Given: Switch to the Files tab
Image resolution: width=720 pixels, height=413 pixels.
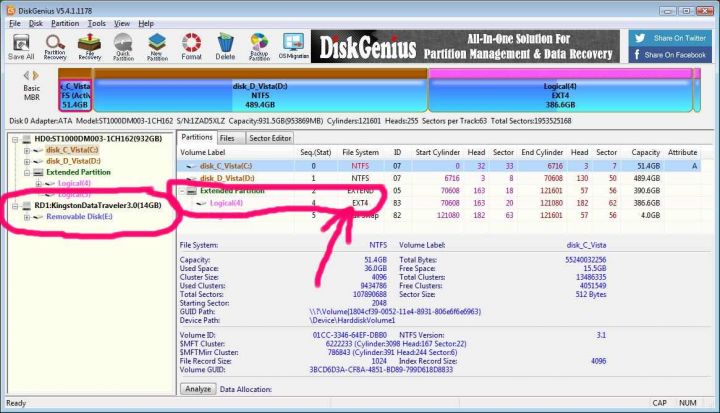Looking at the screenshot, I should (x=227, y=138).
